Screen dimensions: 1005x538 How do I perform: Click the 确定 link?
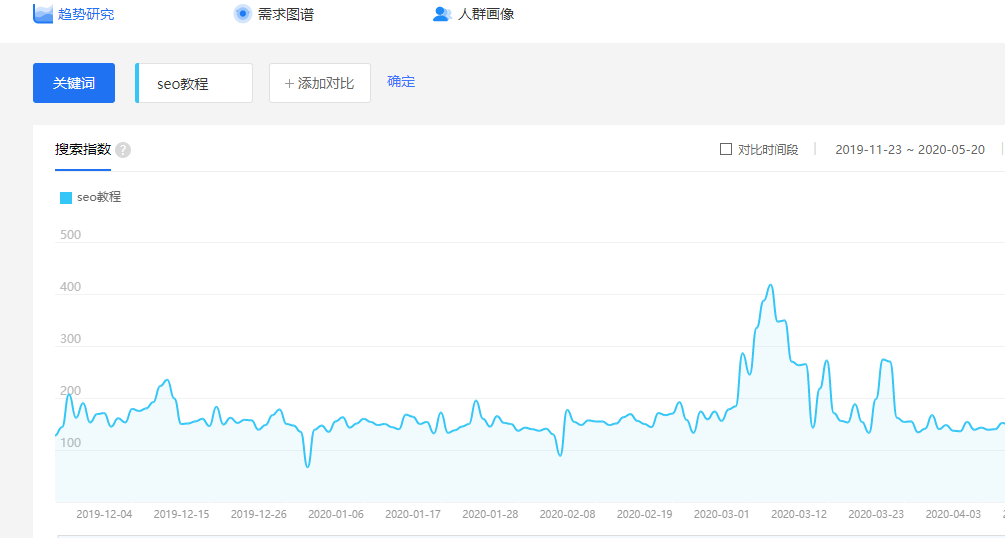tap(401, 81)
